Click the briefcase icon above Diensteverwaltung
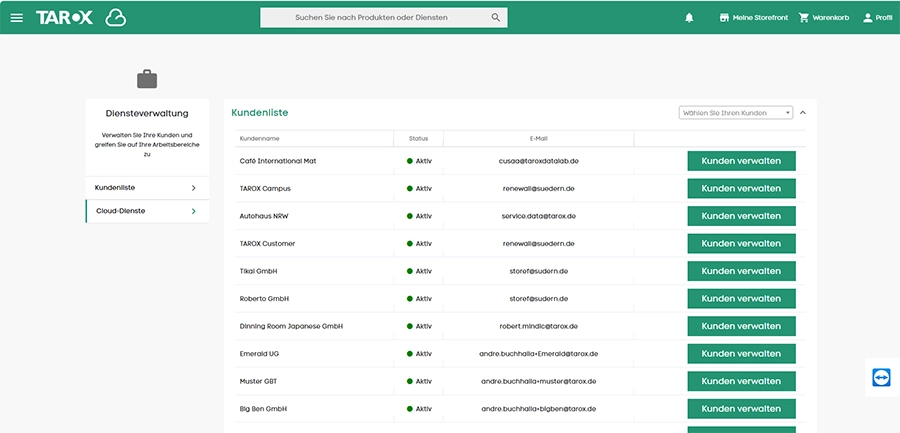Viewport: 900px width, 433px height. tap(147, 79)
